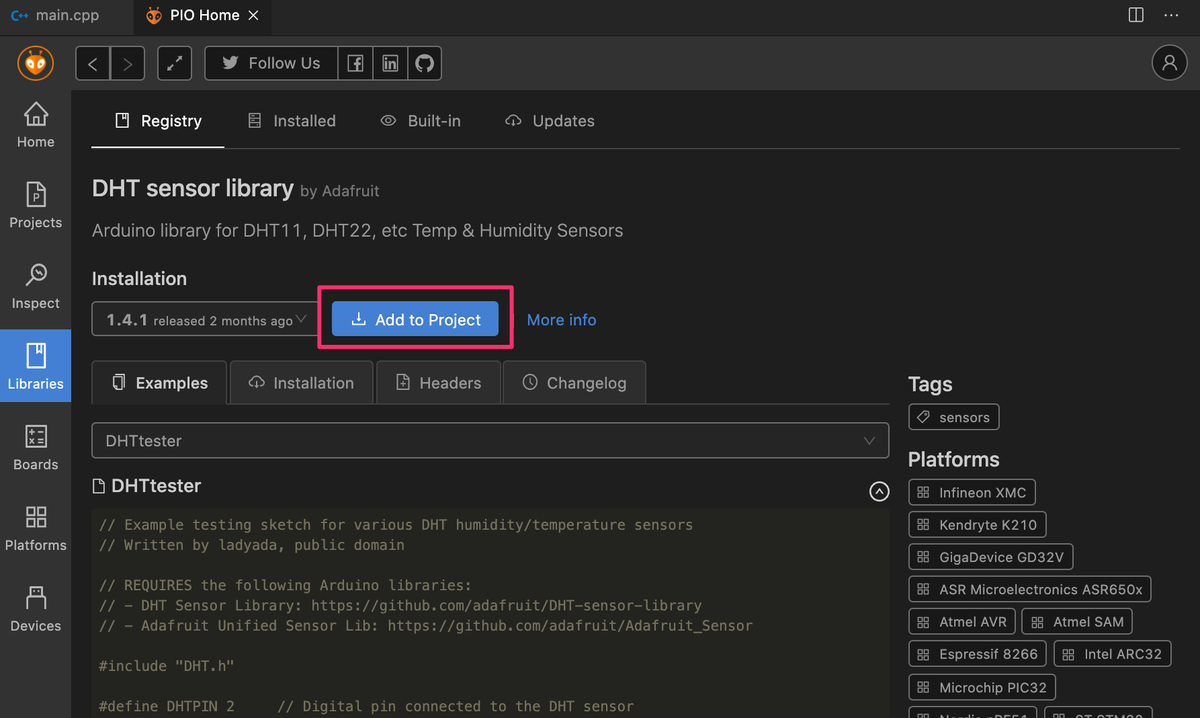This screenshot has height=718, width=1200.
Task: Close the PIO Home tab
Action: point(254,16)
